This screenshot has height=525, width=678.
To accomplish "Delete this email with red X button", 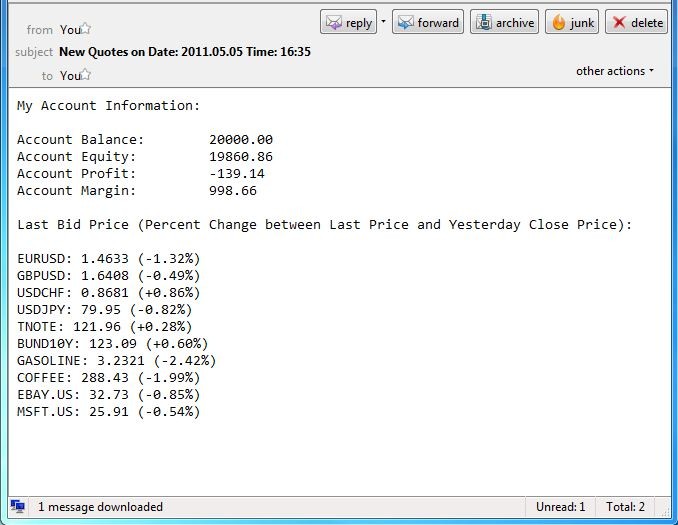I will (x=636, y=23).
